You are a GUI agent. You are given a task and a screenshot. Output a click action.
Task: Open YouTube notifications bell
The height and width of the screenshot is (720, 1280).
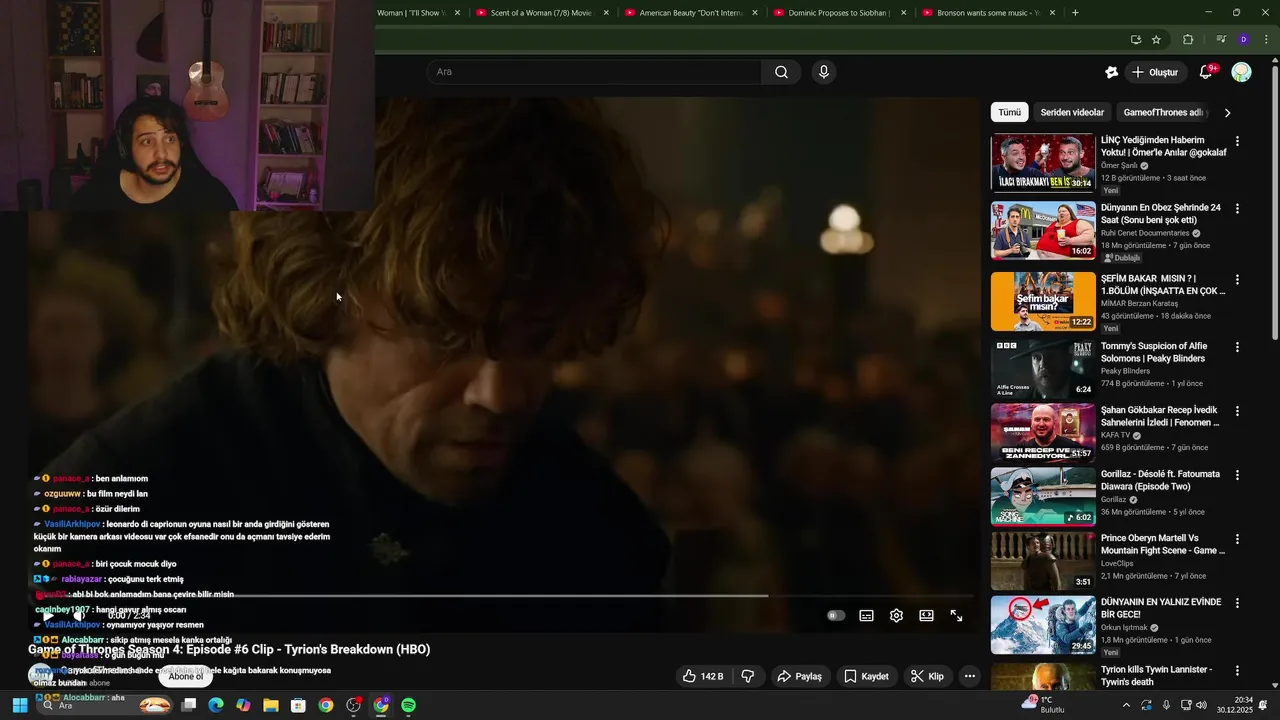1206,72
